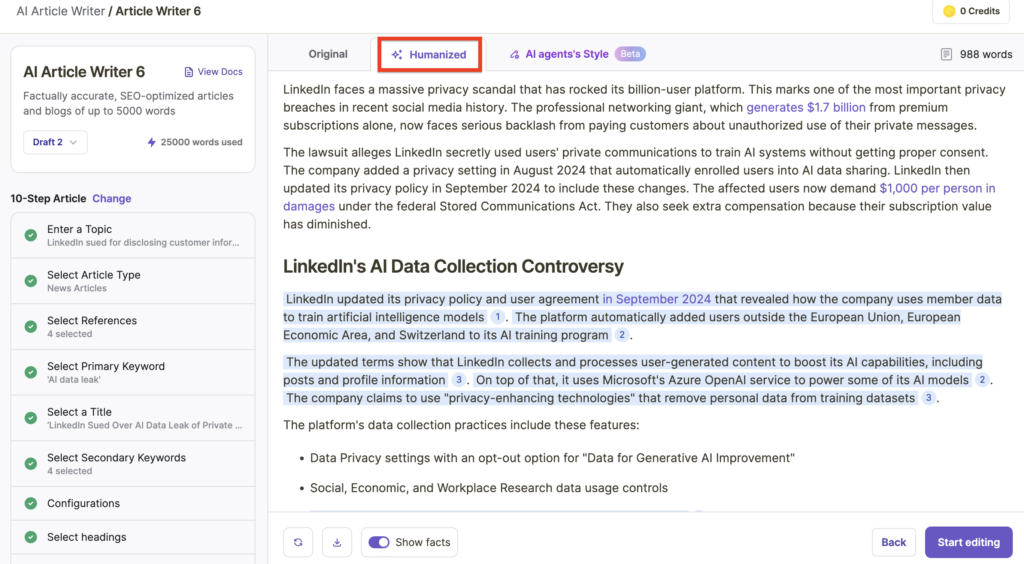The image size is (1024, 564).
Task: Open the Enter a Topic step
Action: tap(133, 235)
